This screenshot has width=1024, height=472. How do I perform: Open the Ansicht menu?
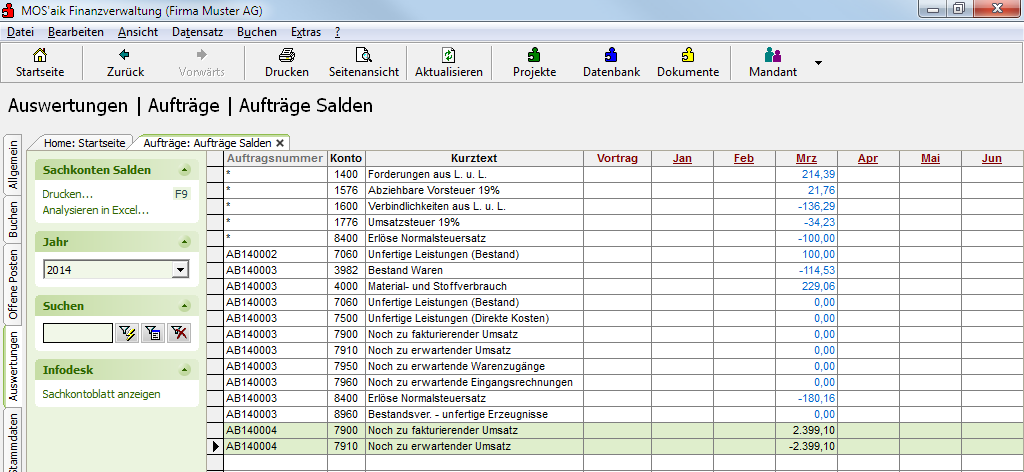click(138, 32)
